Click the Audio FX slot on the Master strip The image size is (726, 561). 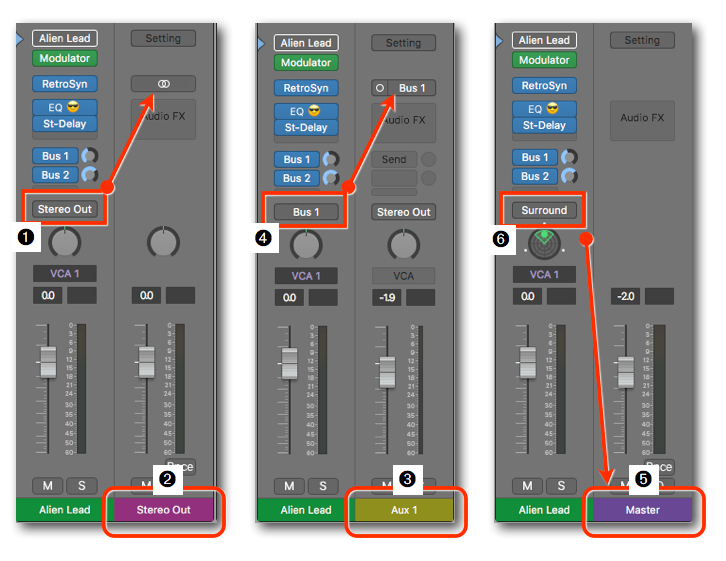click(642, 118)
